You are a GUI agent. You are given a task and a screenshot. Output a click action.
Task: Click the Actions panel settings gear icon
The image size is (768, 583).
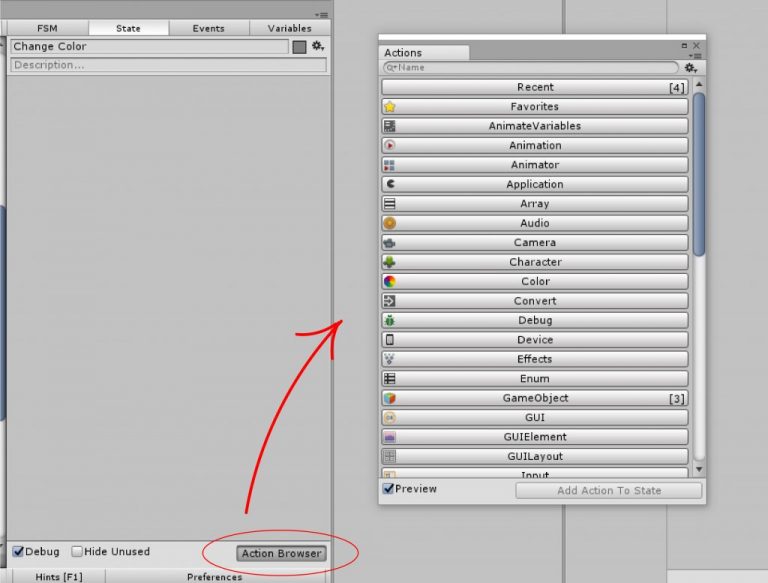[x=690, y=68]
